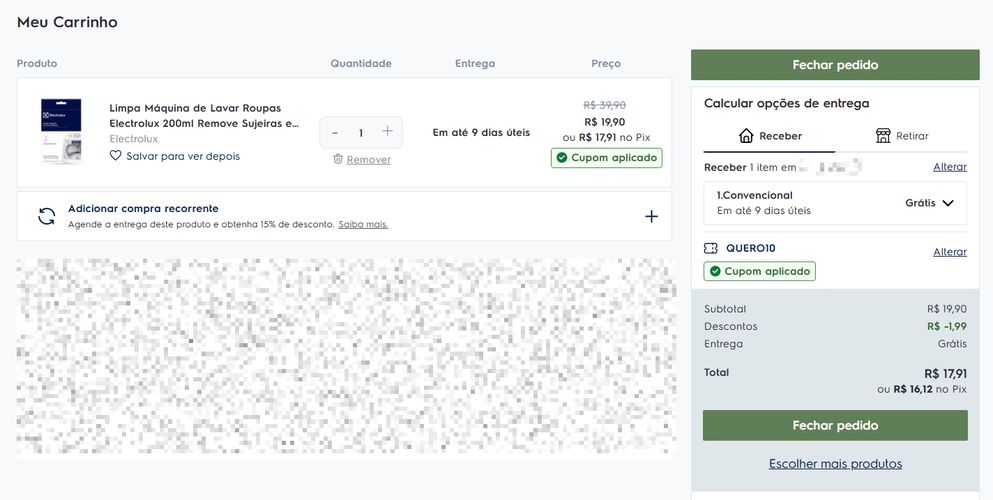Switch to the Receber tab
The width and height of the screenshot is (993, 500).
coord(769,135)
